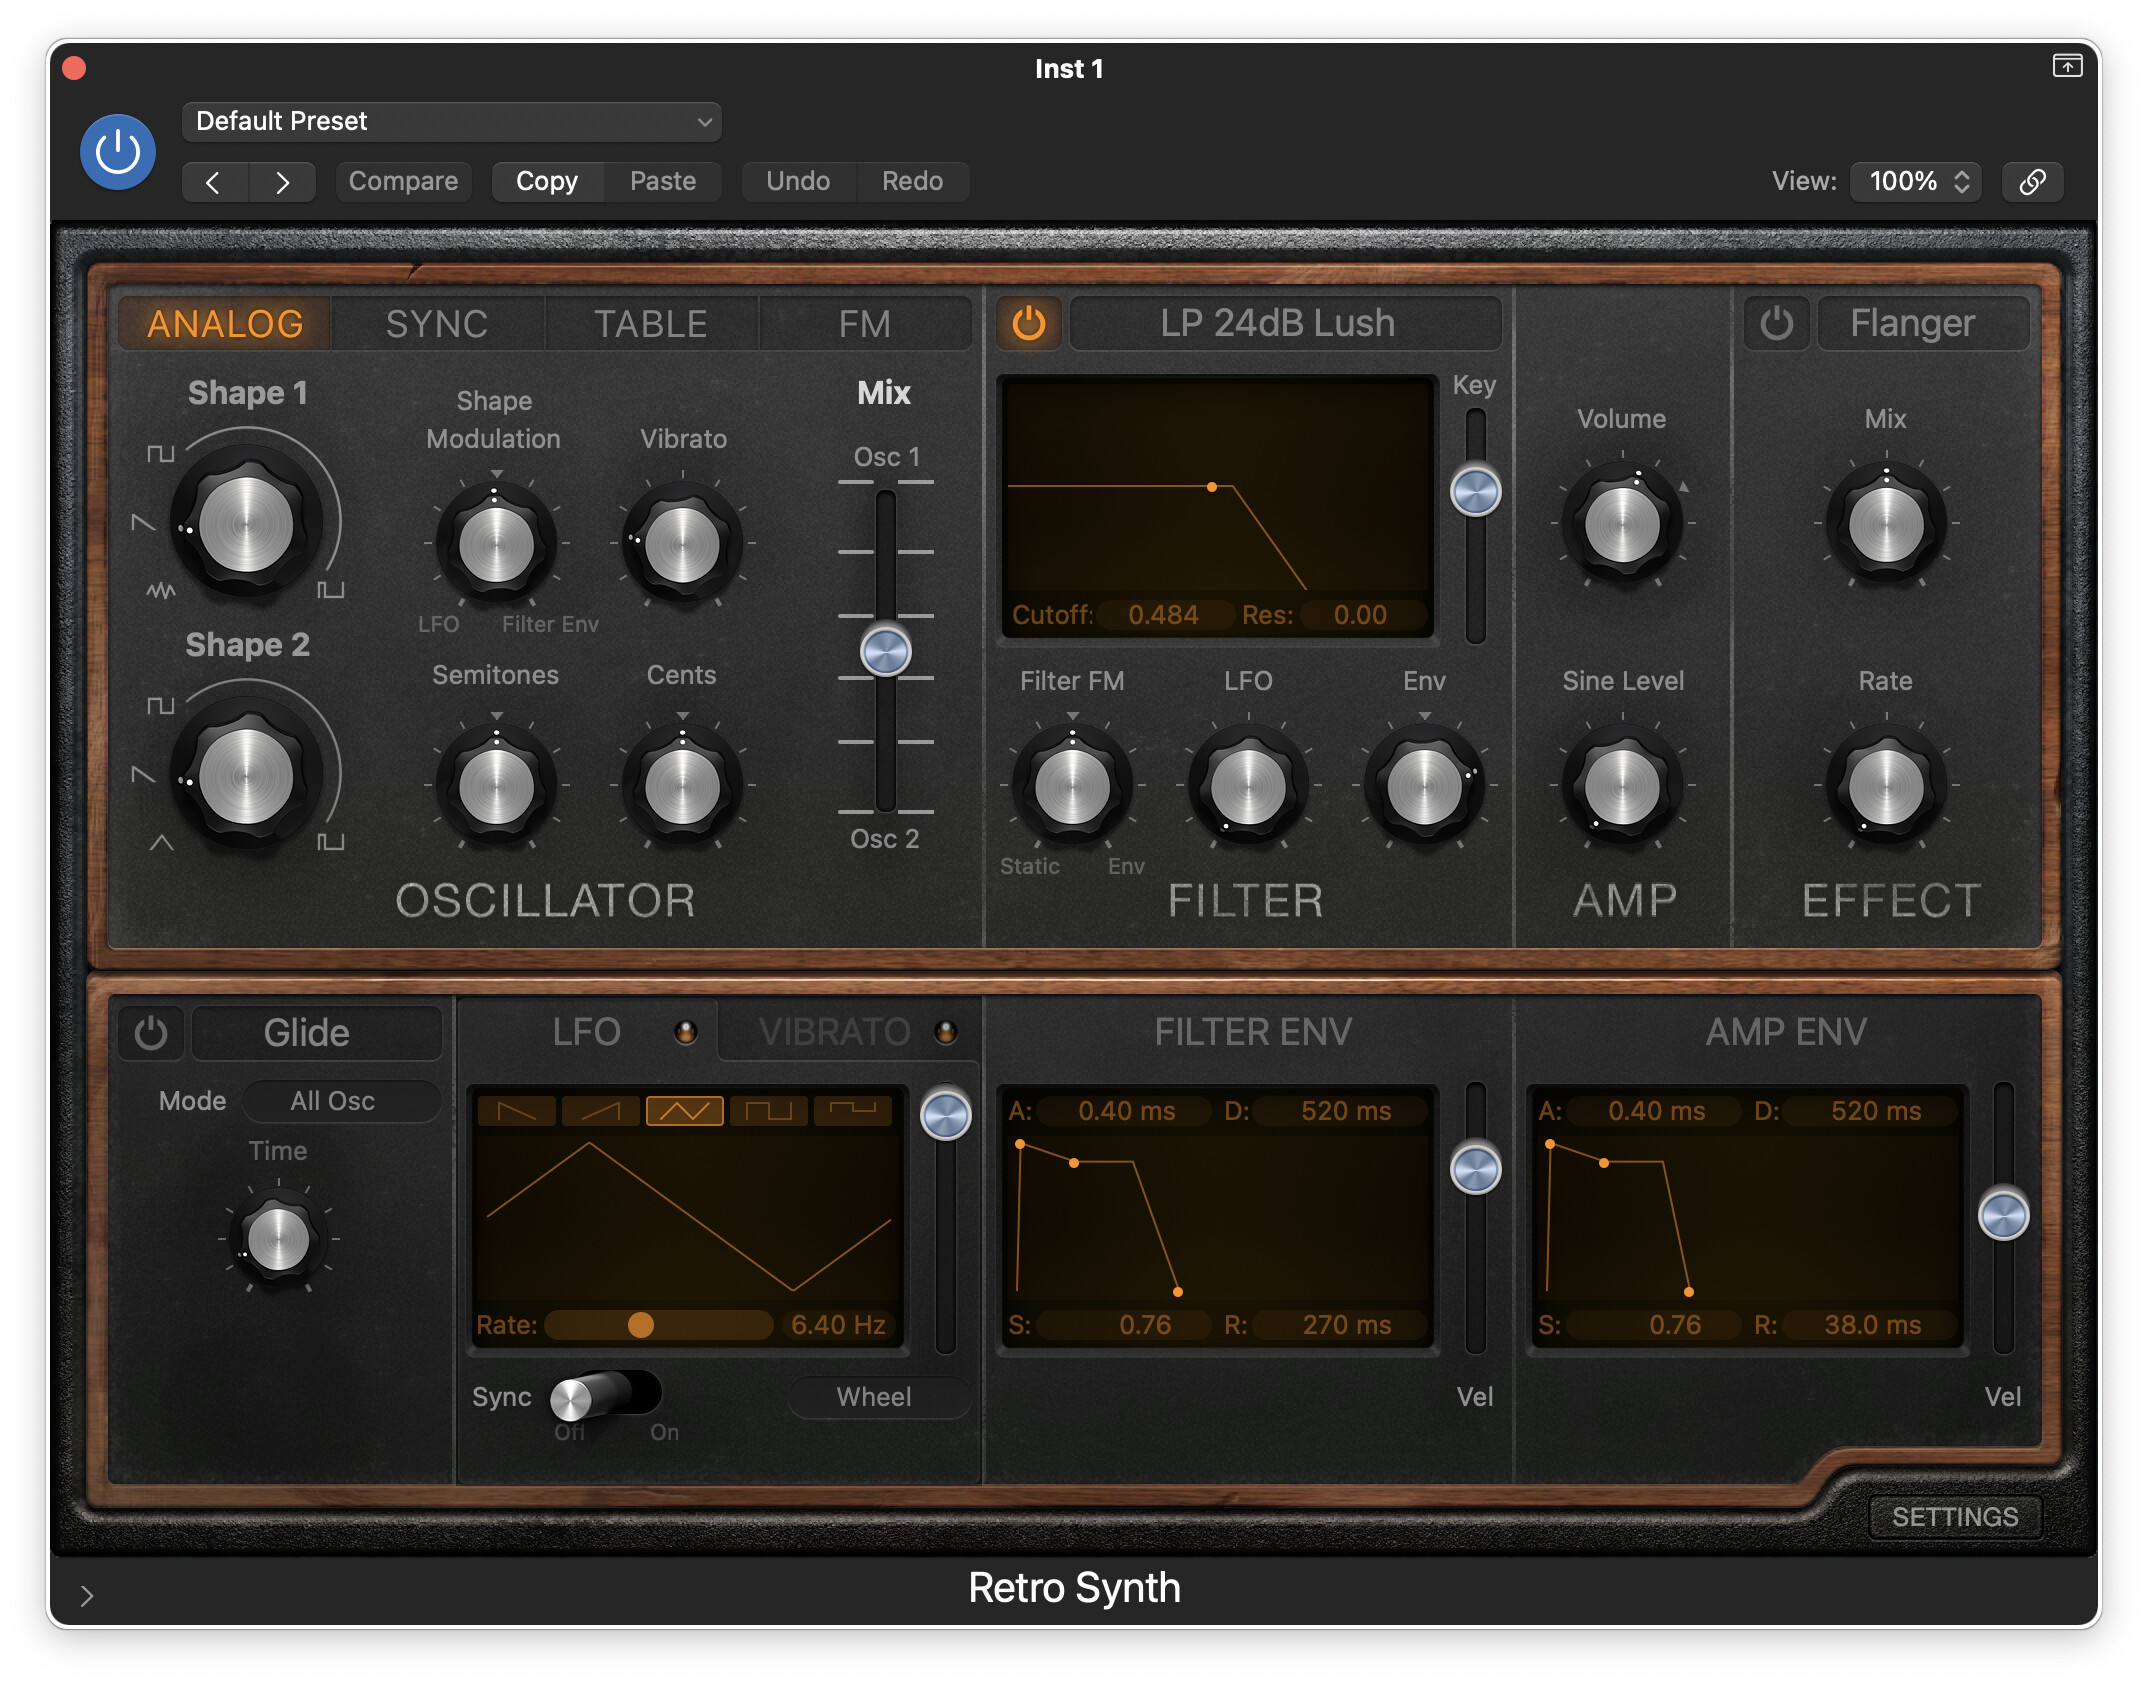
Task: Click the LFO level slider handle beside waveform display
Action: pyautogui.click(x=945, y=1115)
